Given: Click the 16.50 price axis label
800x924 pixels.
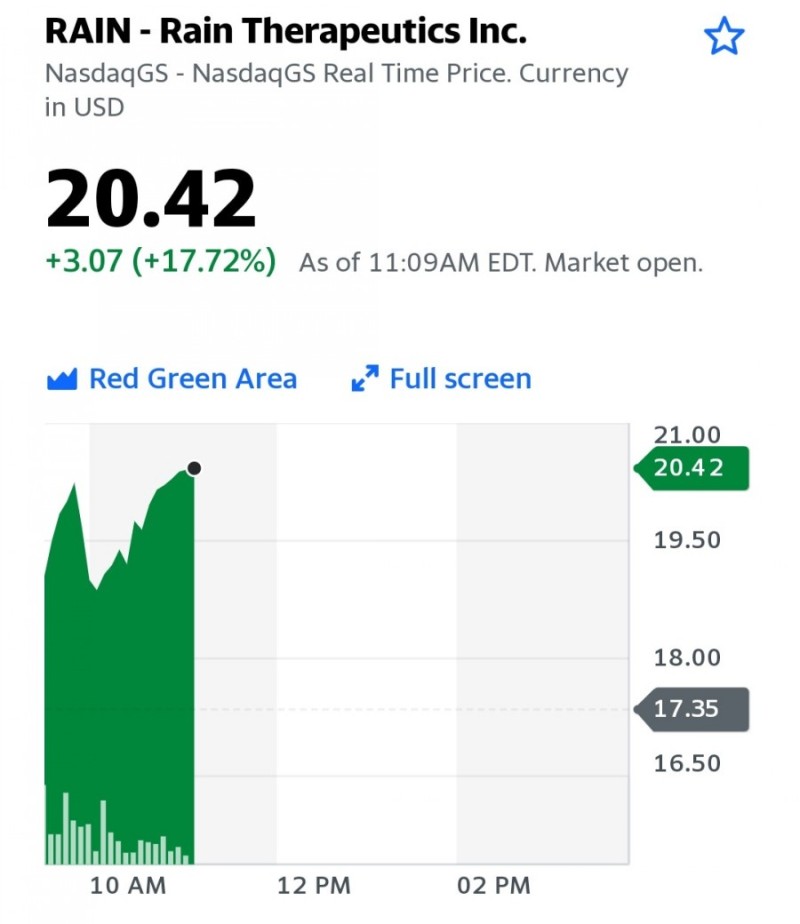Looking at the screenshot, I should (x=687, y=764).
